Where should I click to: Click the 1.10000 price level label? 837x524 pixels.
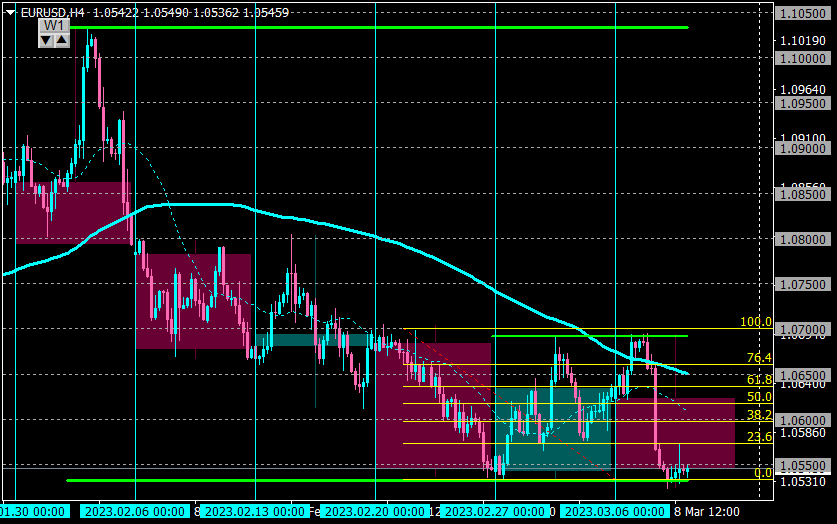click(x=803, y=58)
